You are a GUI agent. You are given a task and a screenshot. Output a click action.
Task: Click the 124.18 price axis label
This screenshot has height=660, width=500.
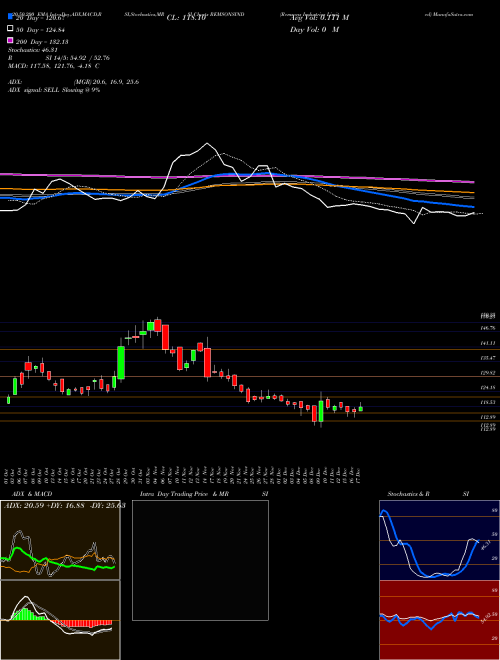[x=488, y=388]
